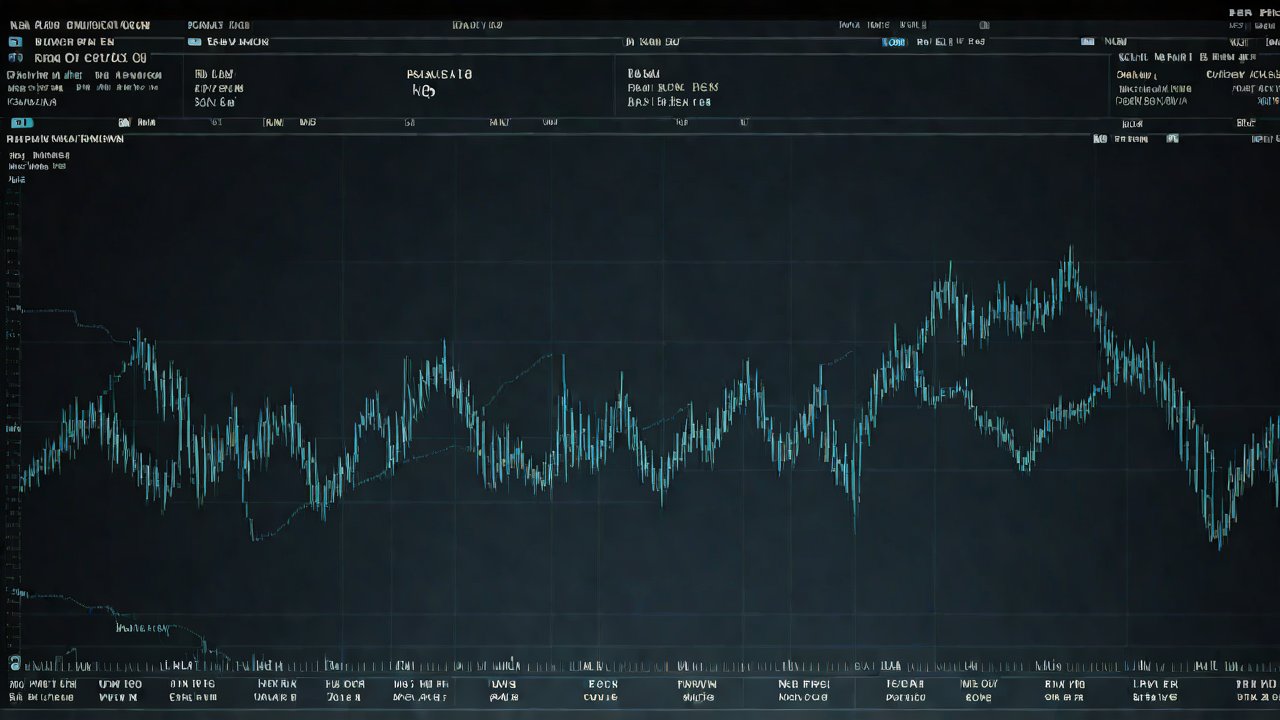Toggle the highlighted blue chip in the upper-right header

pyautogui.click(x=894, y=42)
